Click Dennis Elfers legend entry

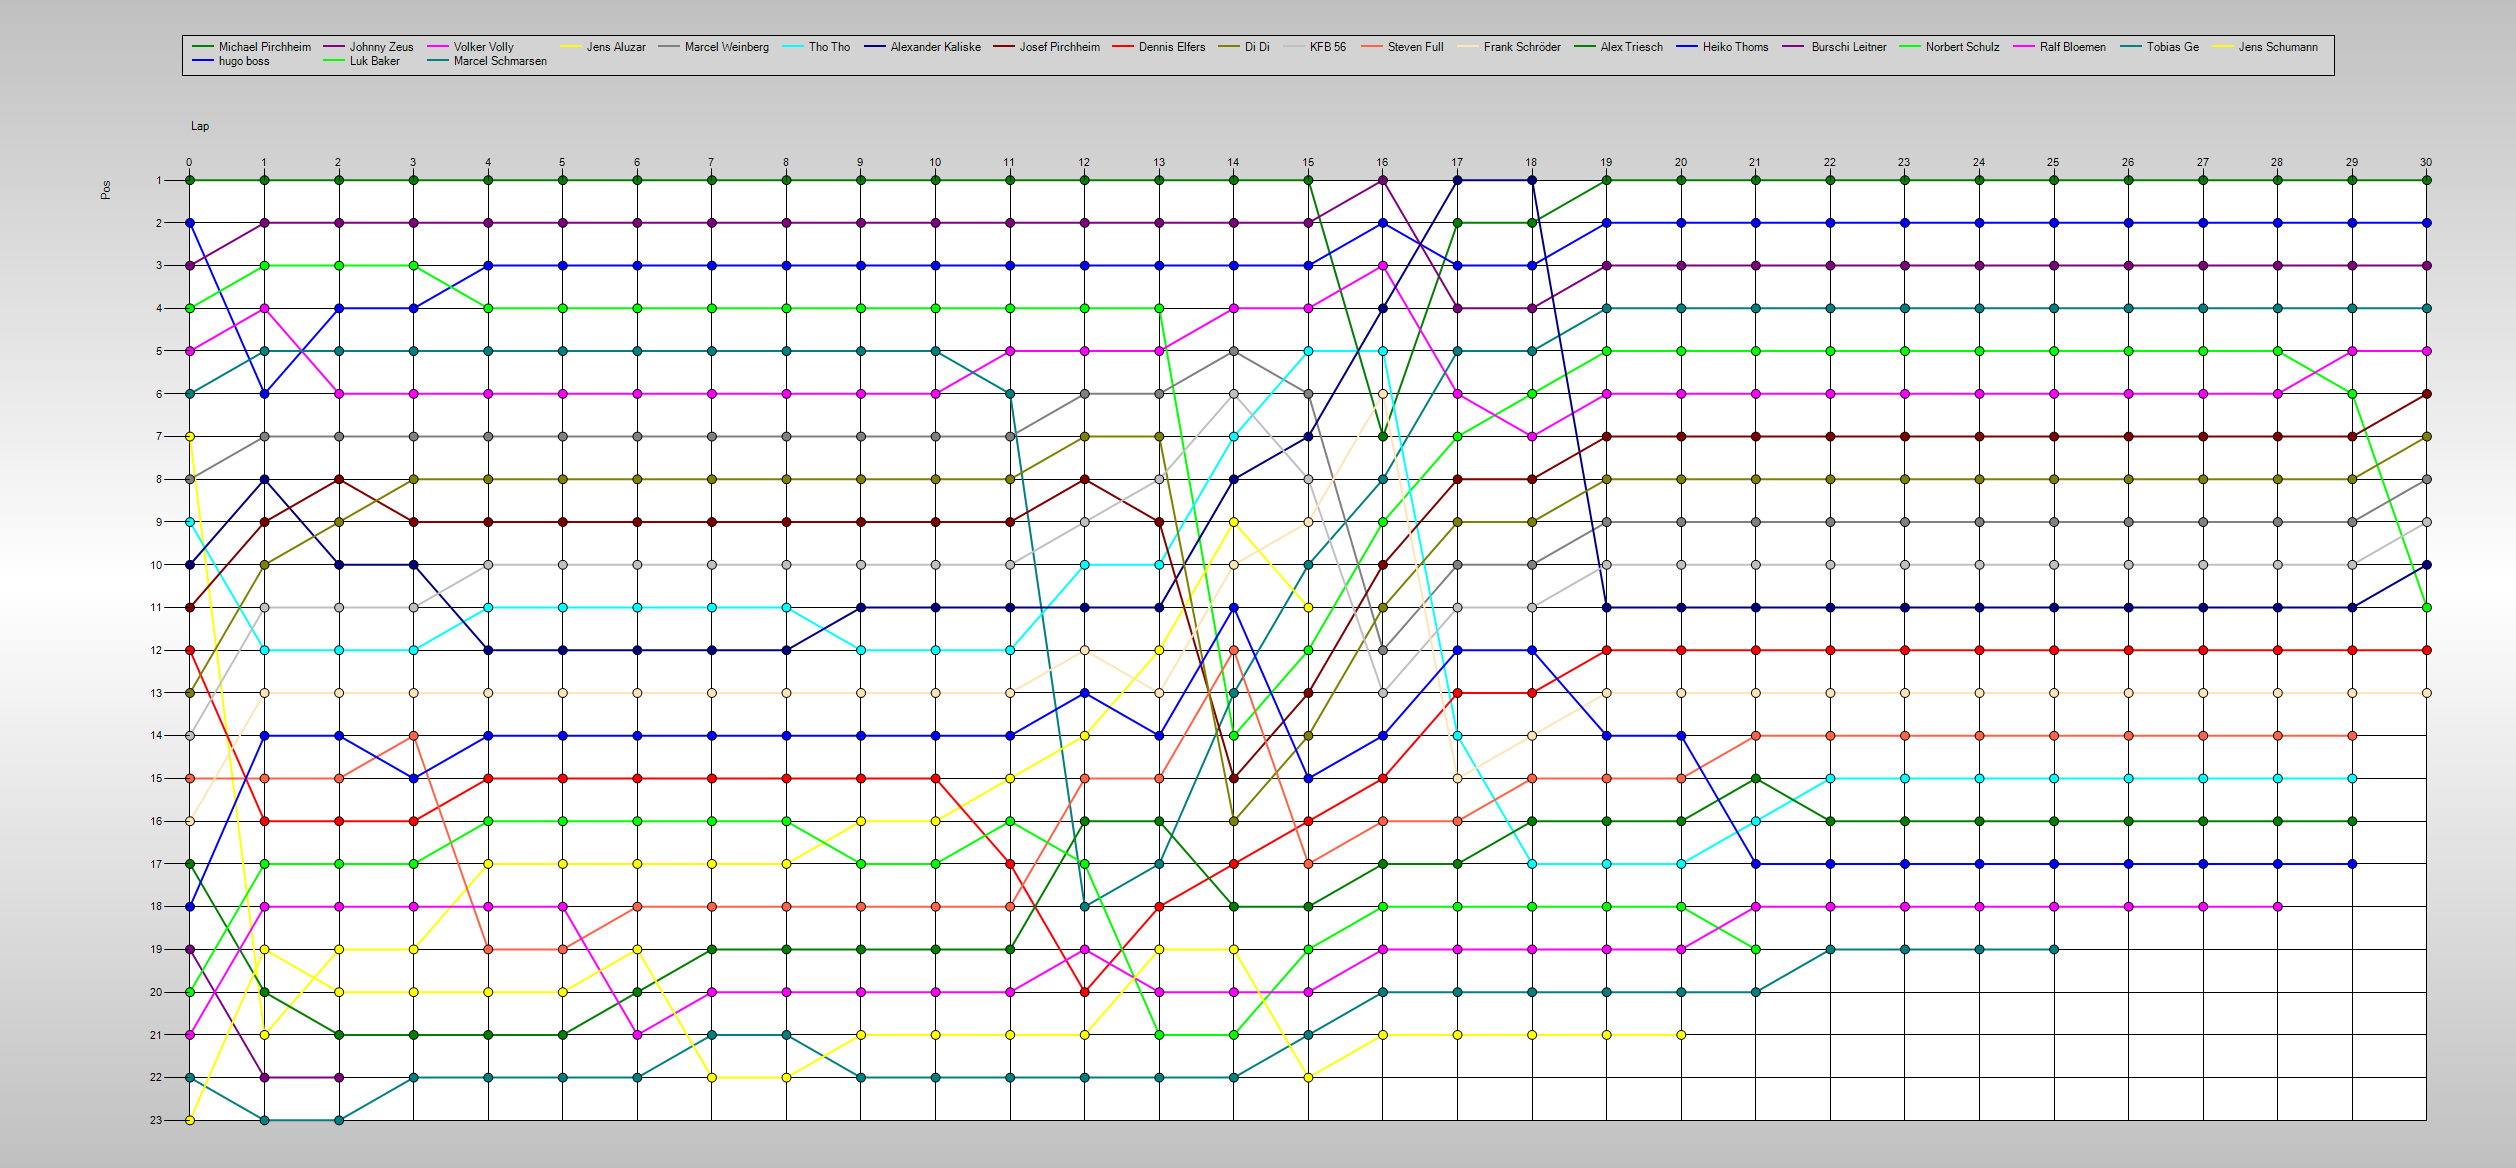click(1159, 47)
